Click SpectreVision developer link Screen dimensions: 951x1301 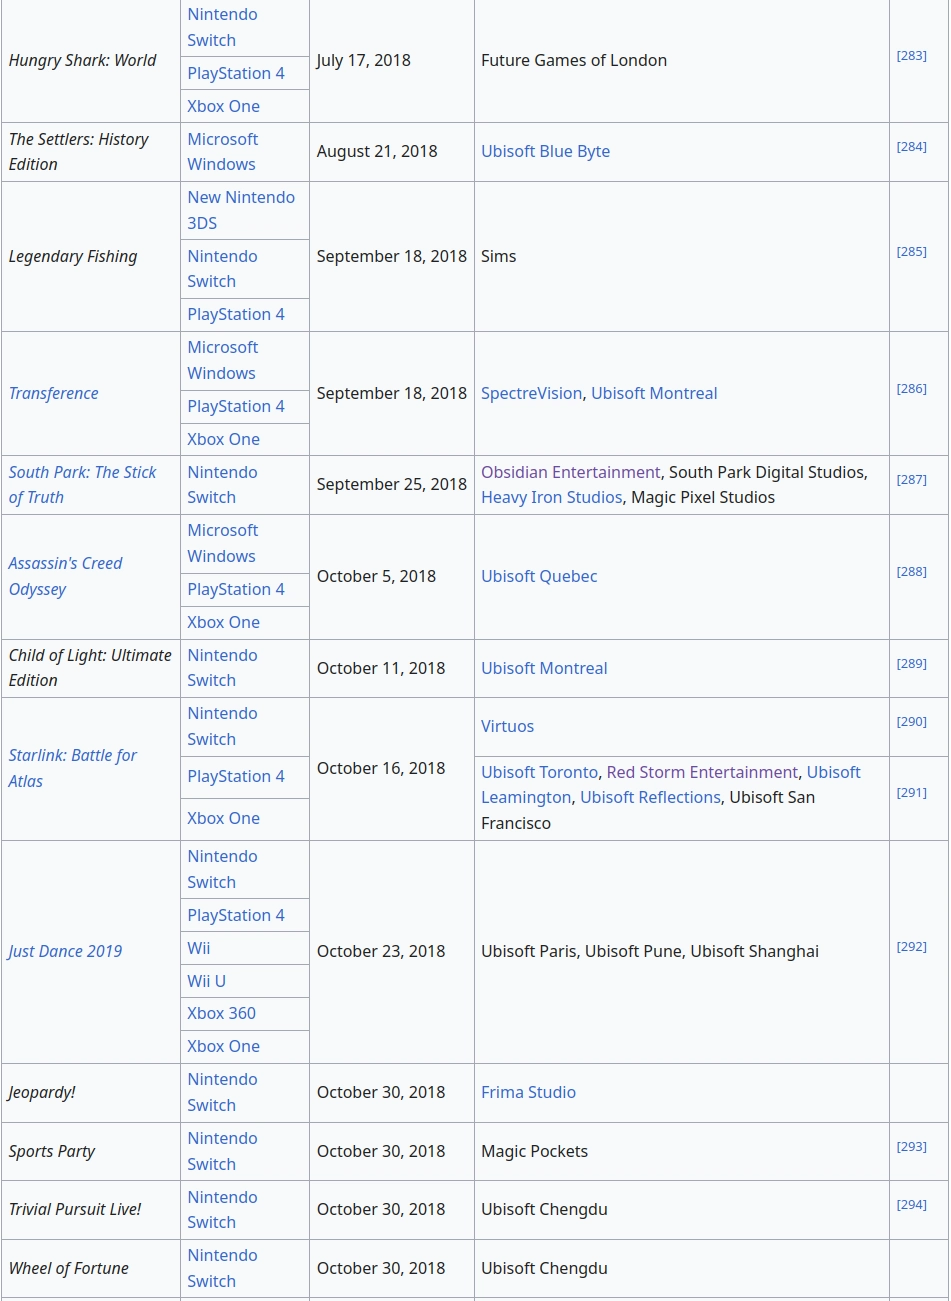coord(531,393)
